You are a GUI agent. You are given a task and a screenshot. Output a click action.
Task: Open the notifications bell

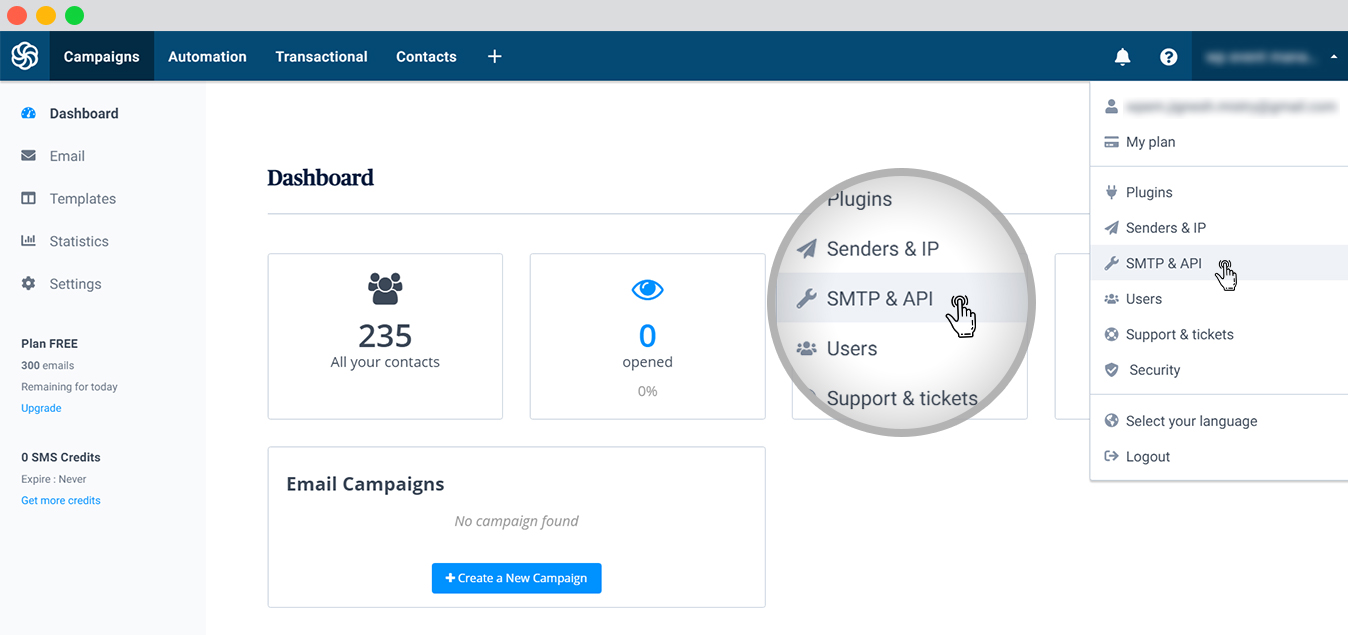click(x=1122, y=57)
